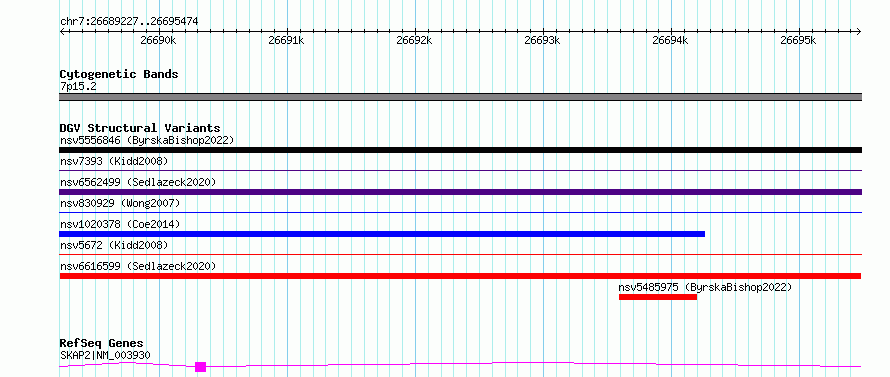Open nsv5485975 (ByrskaBishop2022) label

pyautogui.click(x=705, y=287)
